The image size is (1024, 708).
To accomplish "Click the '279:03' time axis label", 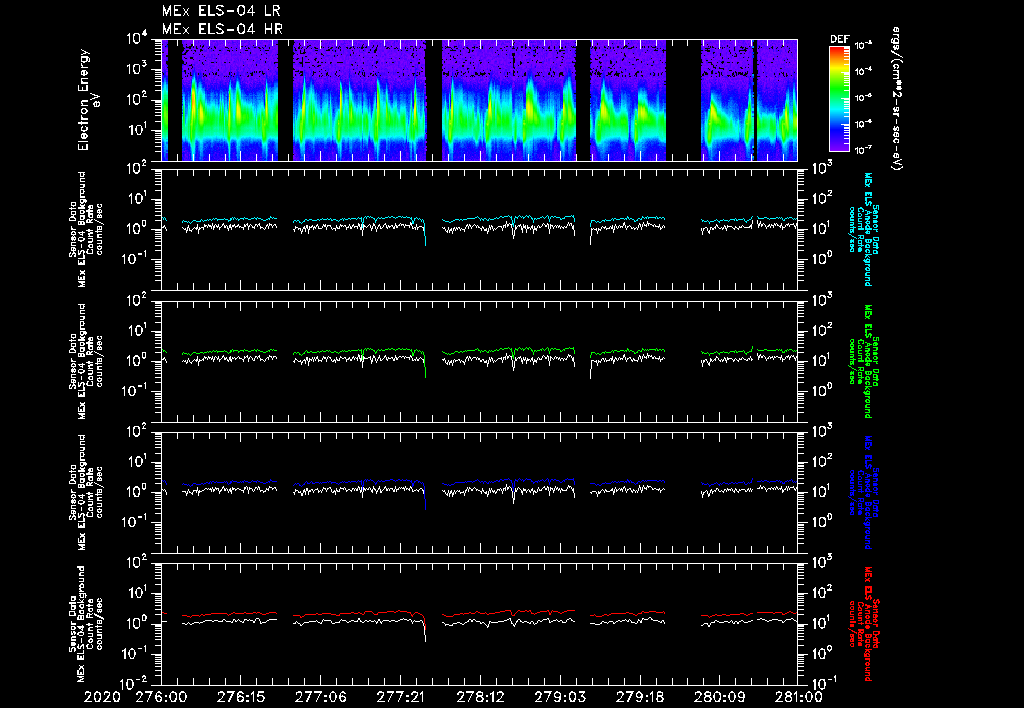I will (559, 697).
